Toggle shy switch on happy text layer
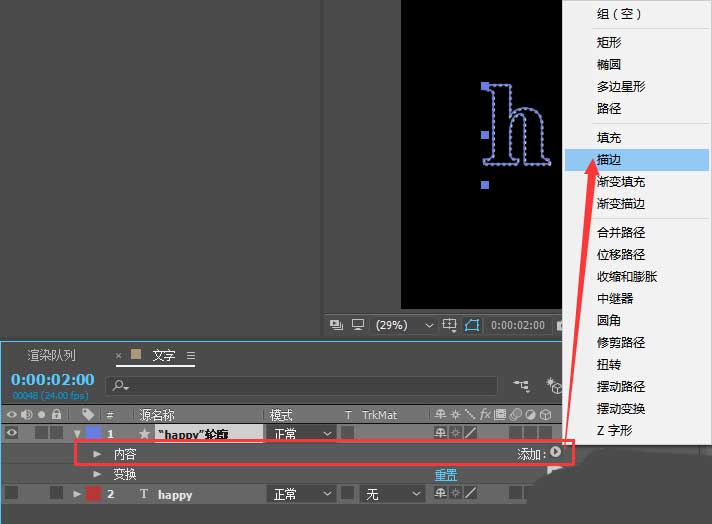The height and width of the screenshot is (524, 712). point(440,493)
